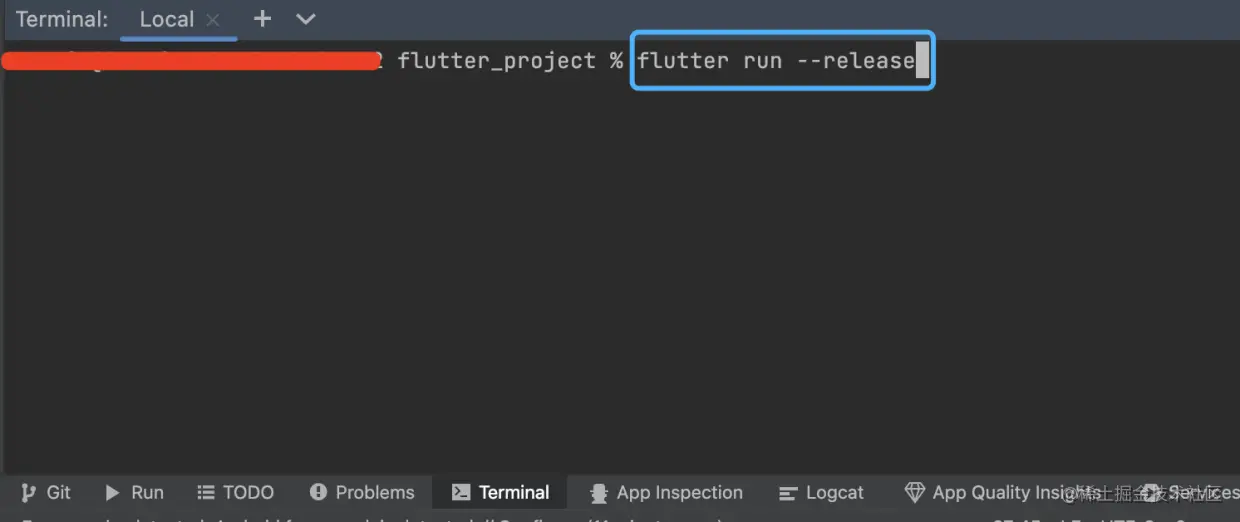1240x522 pixels.
Task: Open the Git tool window icon
Action: coord(29,492)
